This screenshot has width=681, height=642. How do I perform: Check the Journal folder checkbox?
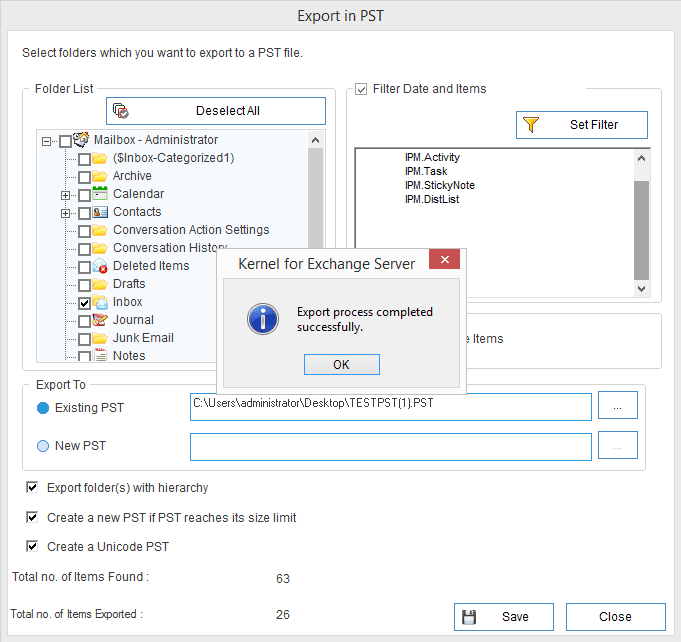tap(84, 321)
